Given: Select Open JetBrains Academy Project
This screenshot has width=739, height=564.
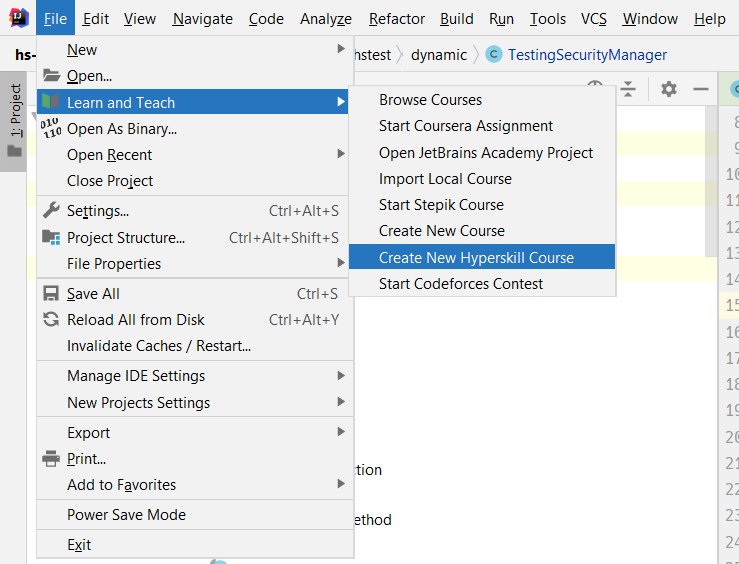Looking at the screenshot, I should [482, 152].
